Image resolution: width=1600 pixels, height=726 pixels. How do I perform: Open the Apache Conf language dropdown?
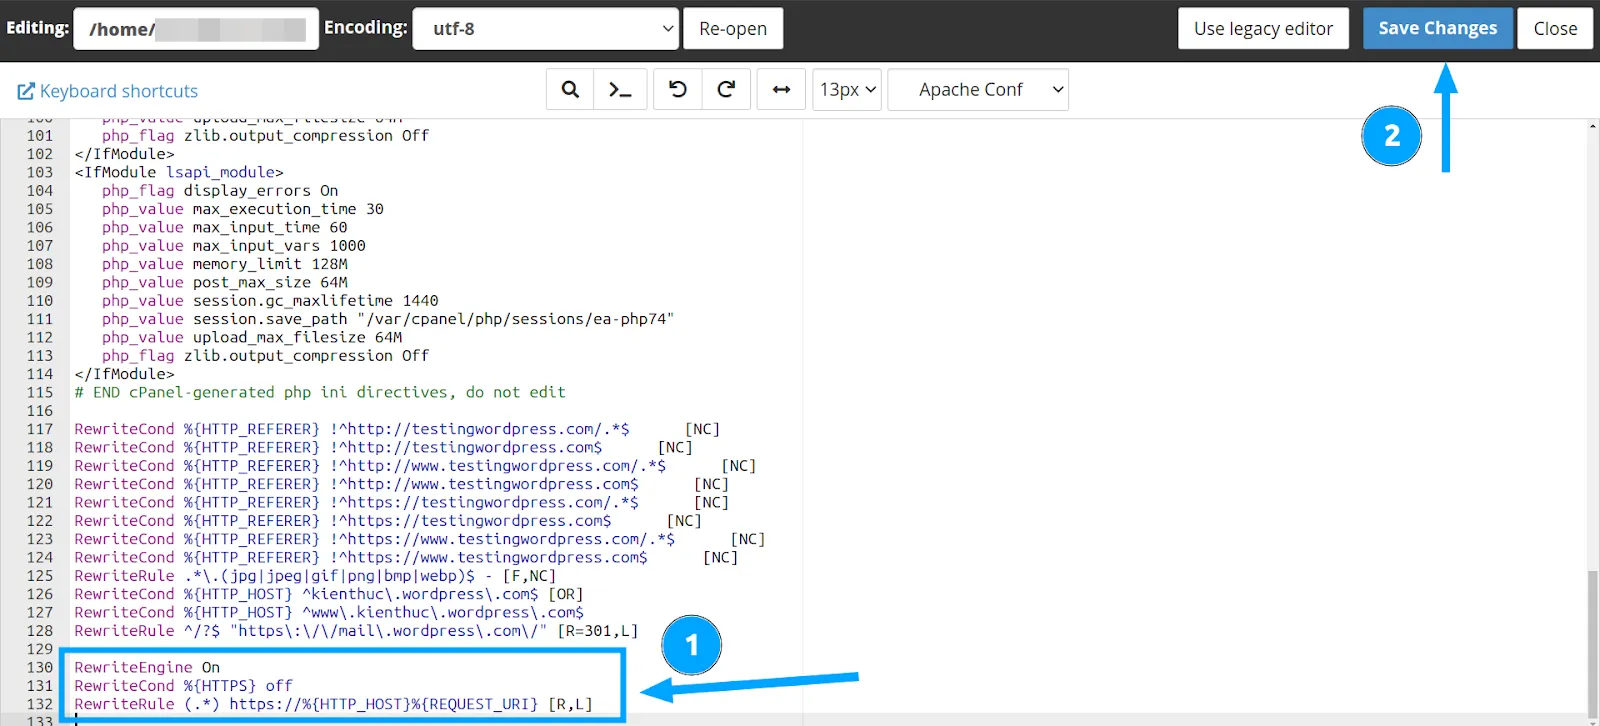(978, 89)
